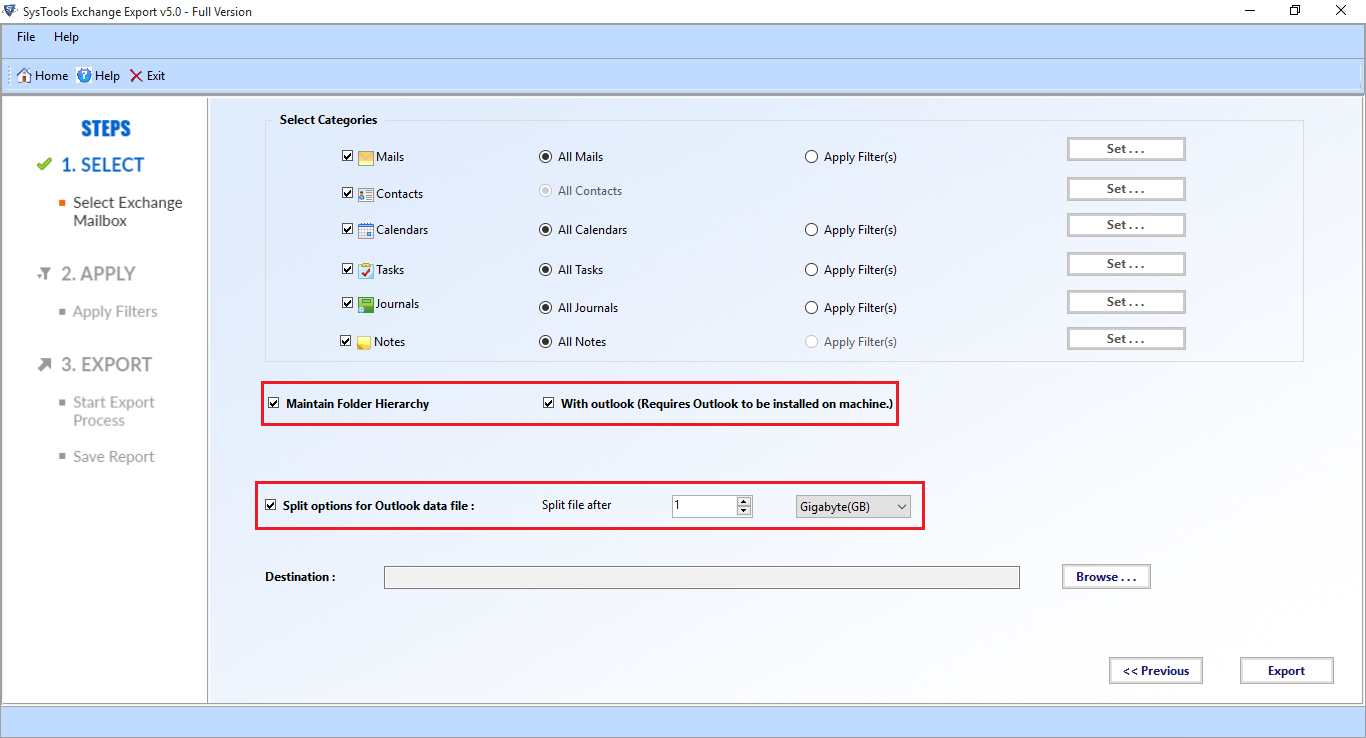
Task: Select the All Journals radio button
Action: point(545,308)
